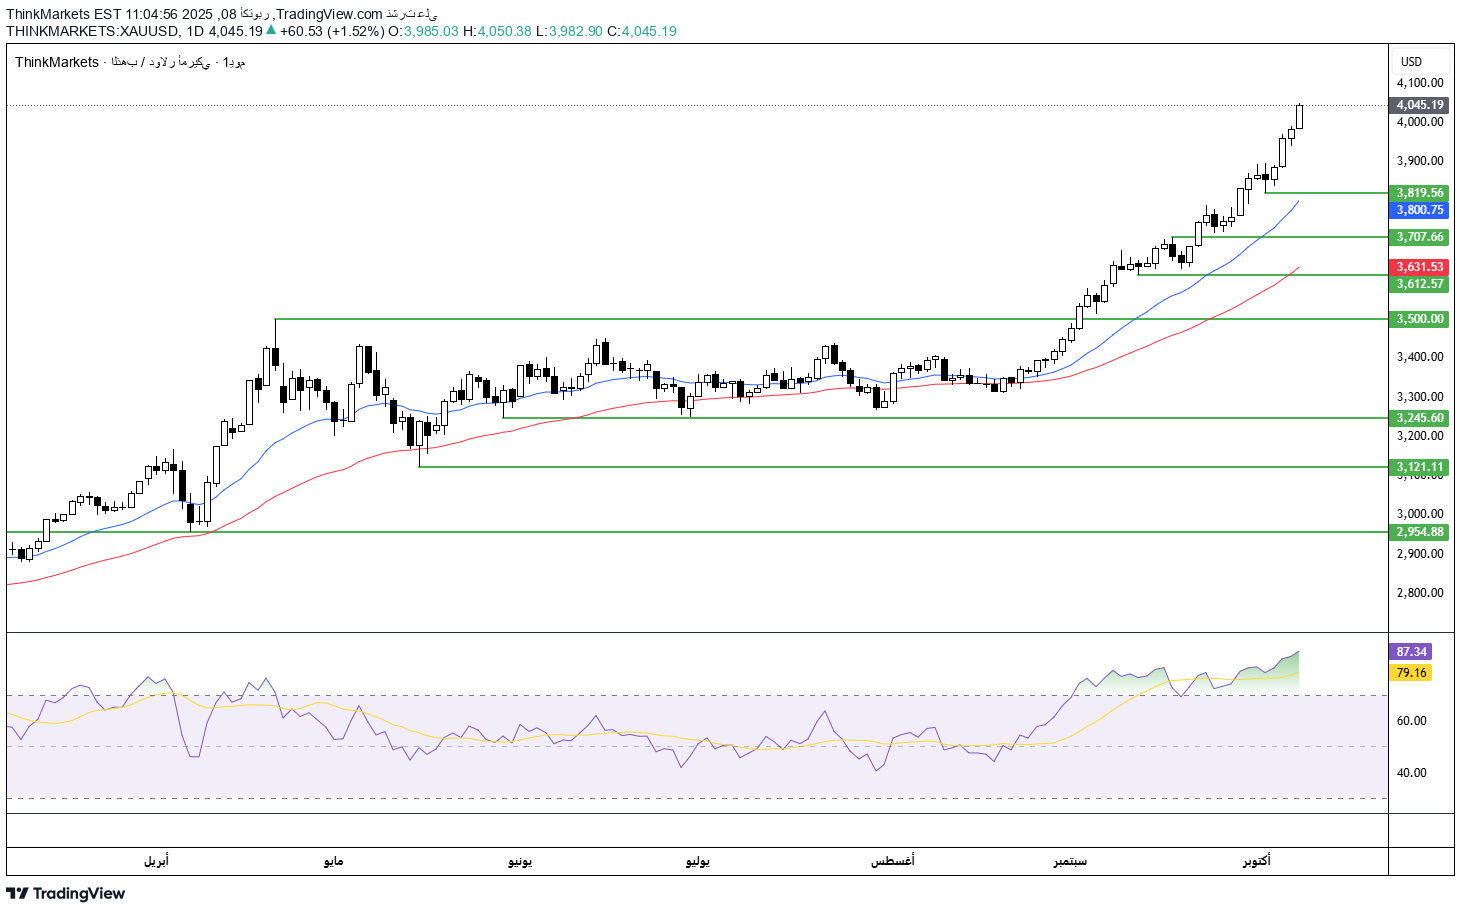Click the TradingView logo at bottom left
The image size is (1461, 912).
[67, 894]
